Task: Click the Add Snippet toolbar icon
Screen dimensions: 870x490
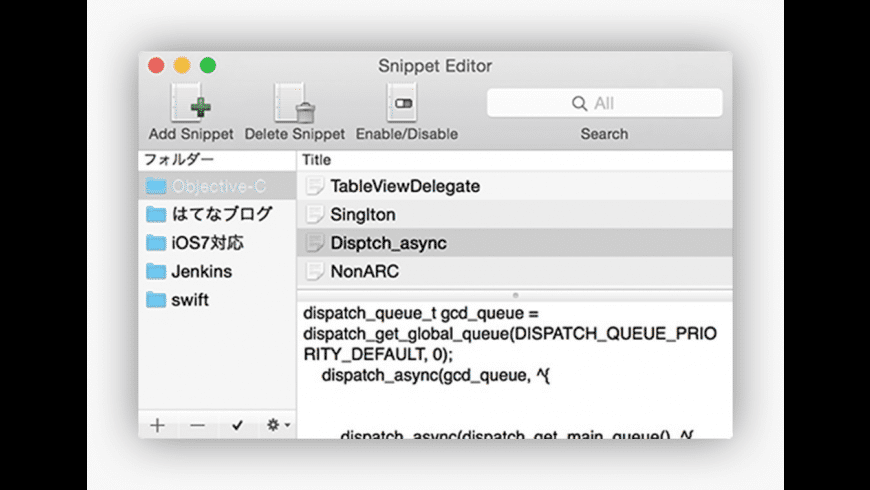Action: 190,104
